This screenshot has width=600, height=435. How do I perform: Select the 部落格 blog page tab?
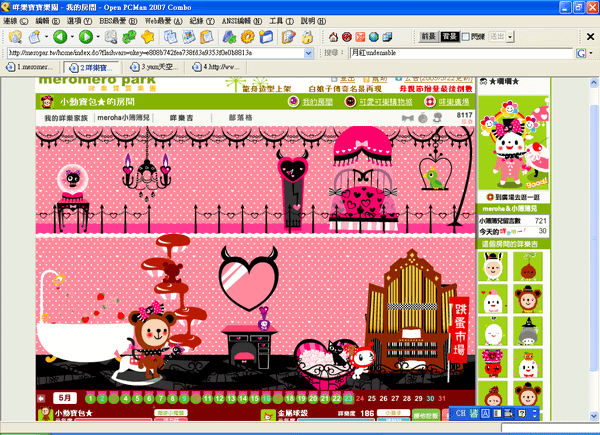(x=240, y=118)
